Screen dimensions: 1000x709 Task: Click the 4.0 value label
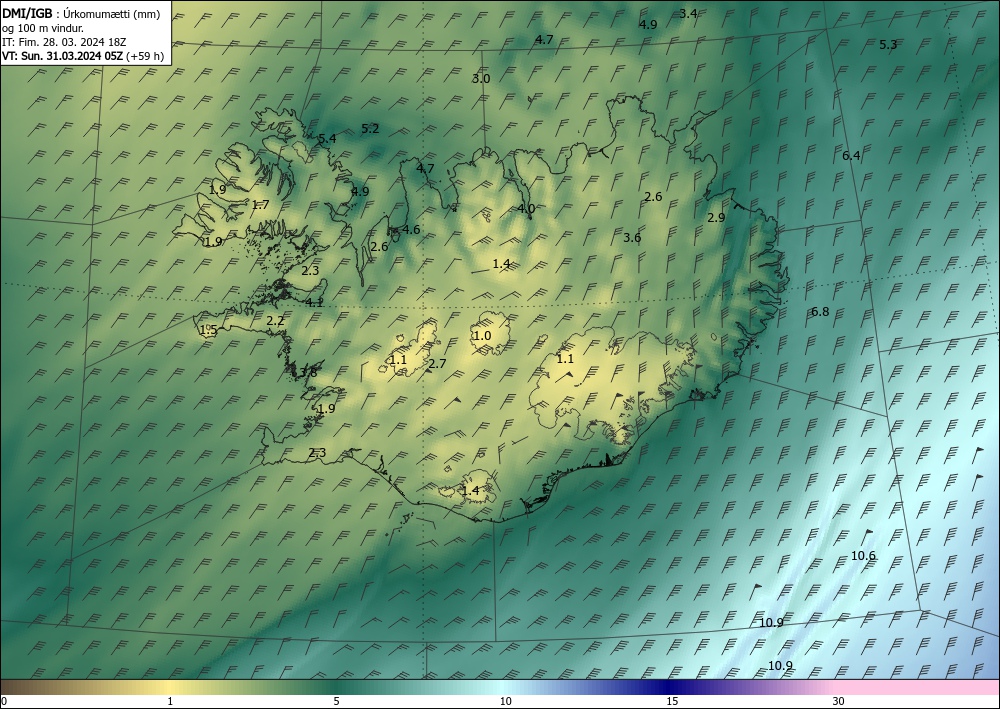pyautogui.click(x=526, y=208)
